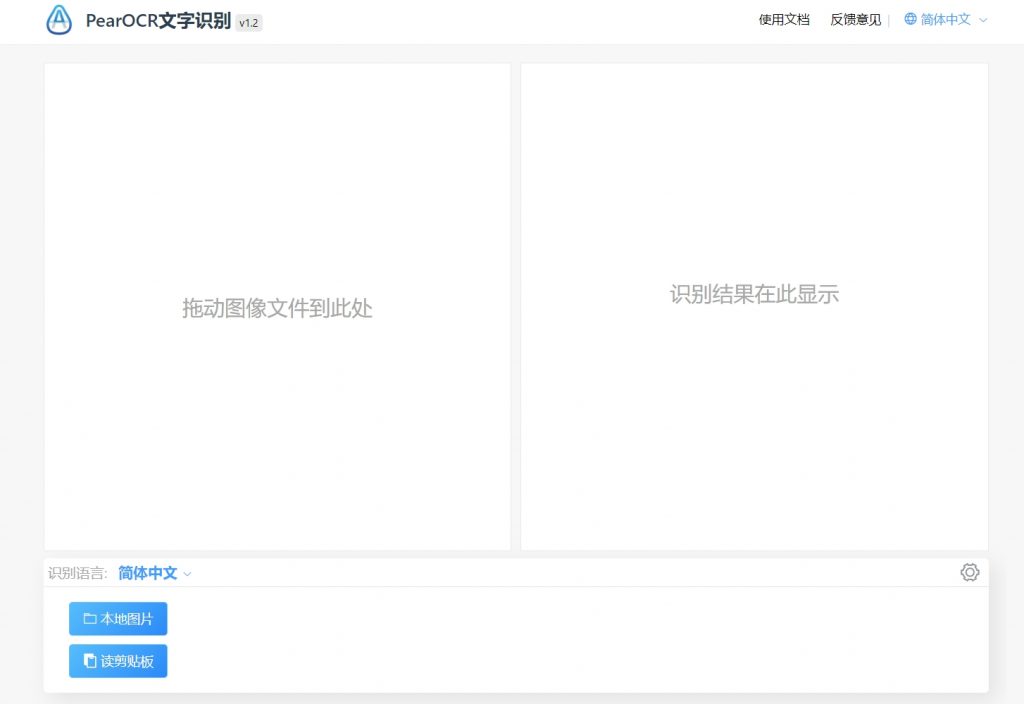Open 使用文档 documentation link
This screenshot has width=1024, height=704.
784,20
